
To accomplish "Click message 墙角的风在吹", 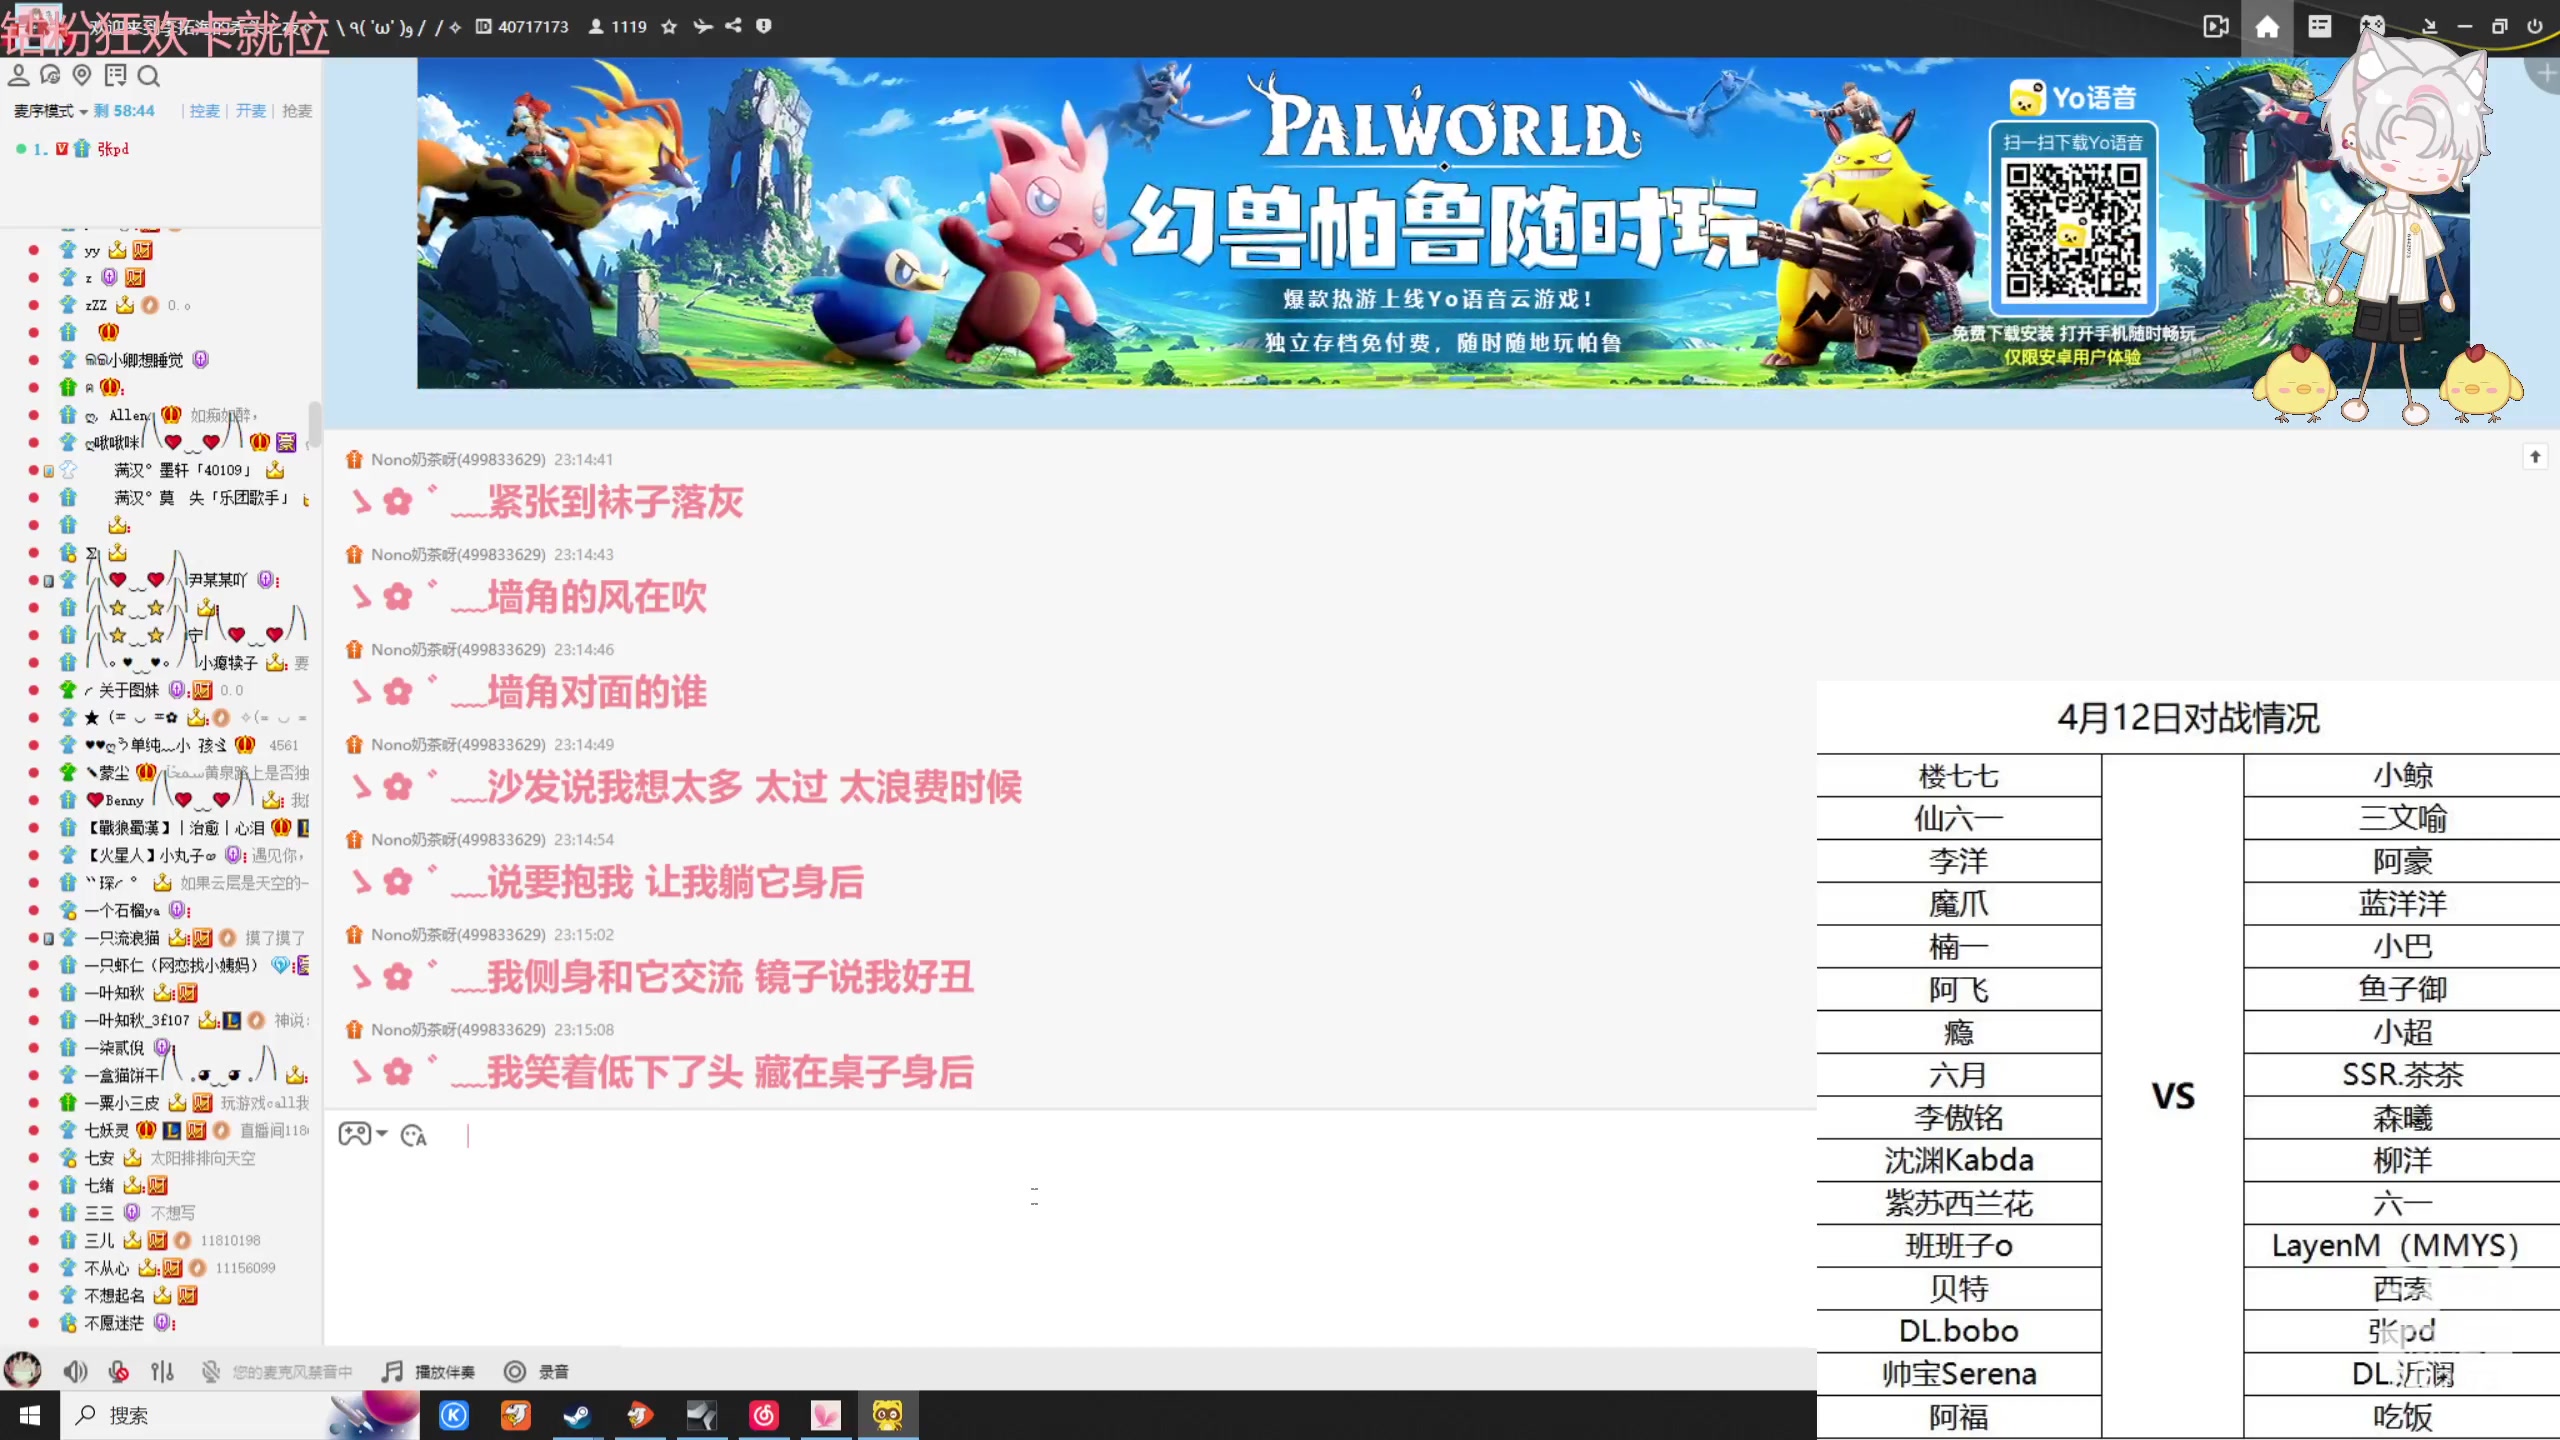I will coord(597,597).
